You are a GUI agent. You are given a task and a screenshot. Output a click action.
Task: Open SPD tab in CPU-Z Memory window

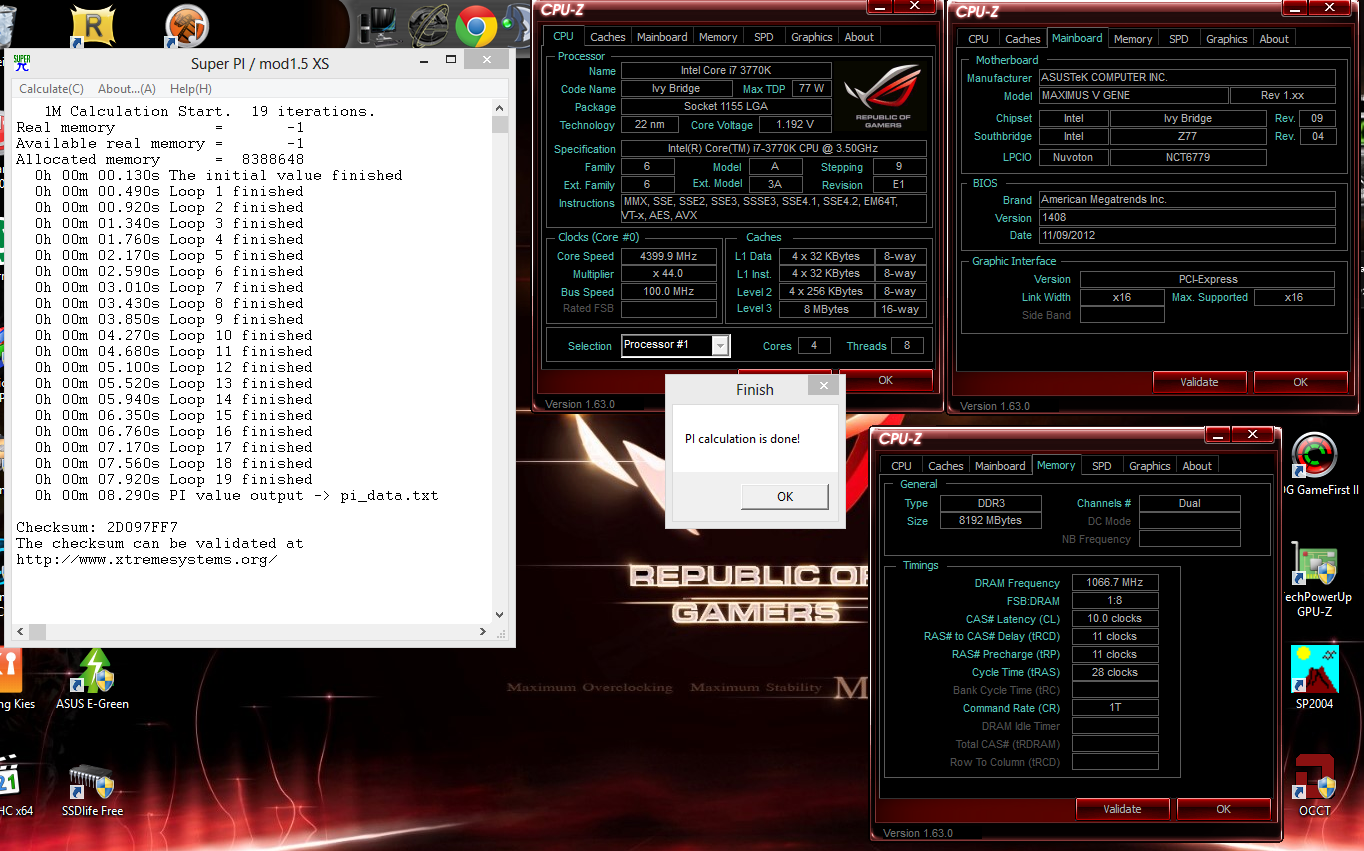[x=1101, y=466]
